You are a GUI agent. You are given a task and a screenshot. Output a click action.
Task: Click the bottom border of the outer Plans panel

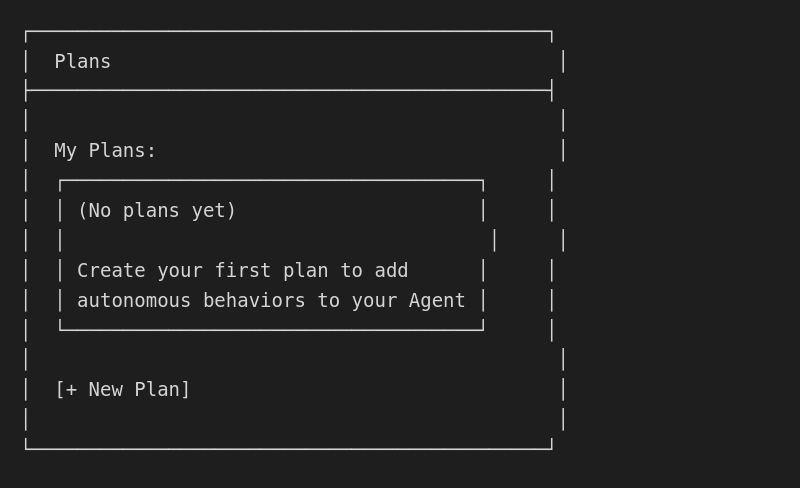tap(288, 448)
